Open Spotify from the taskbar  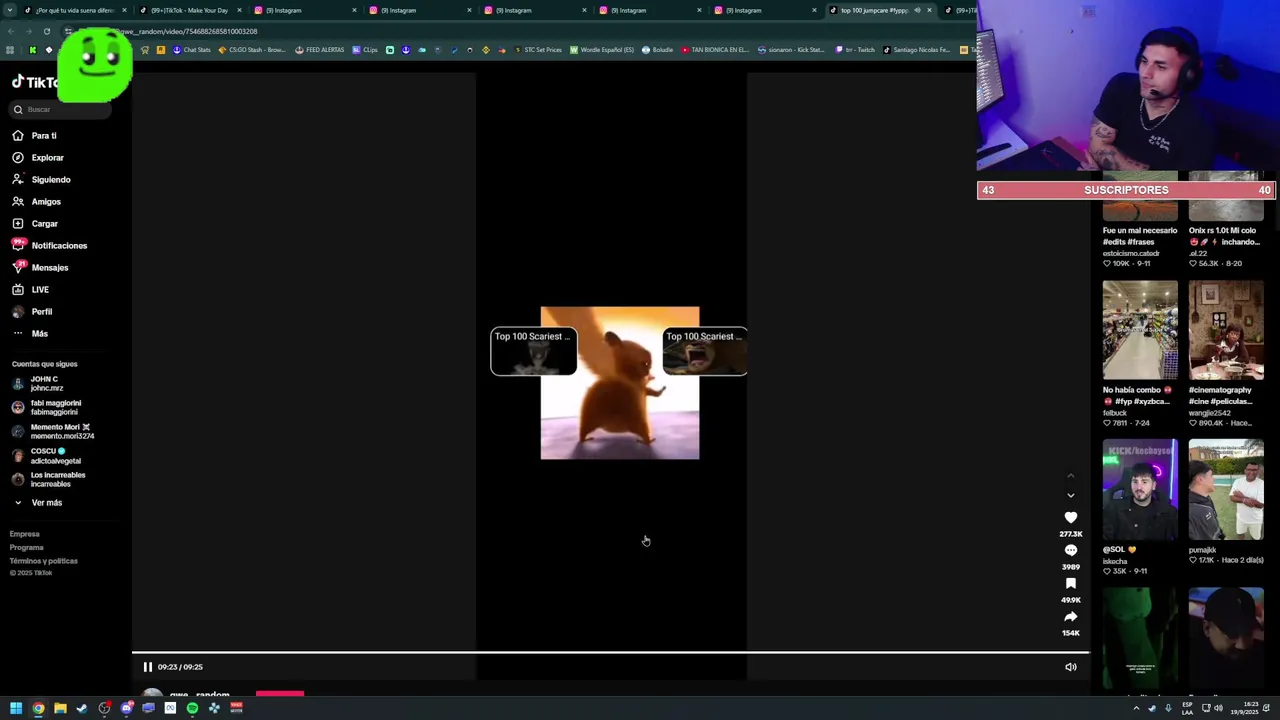click(192, 708)
